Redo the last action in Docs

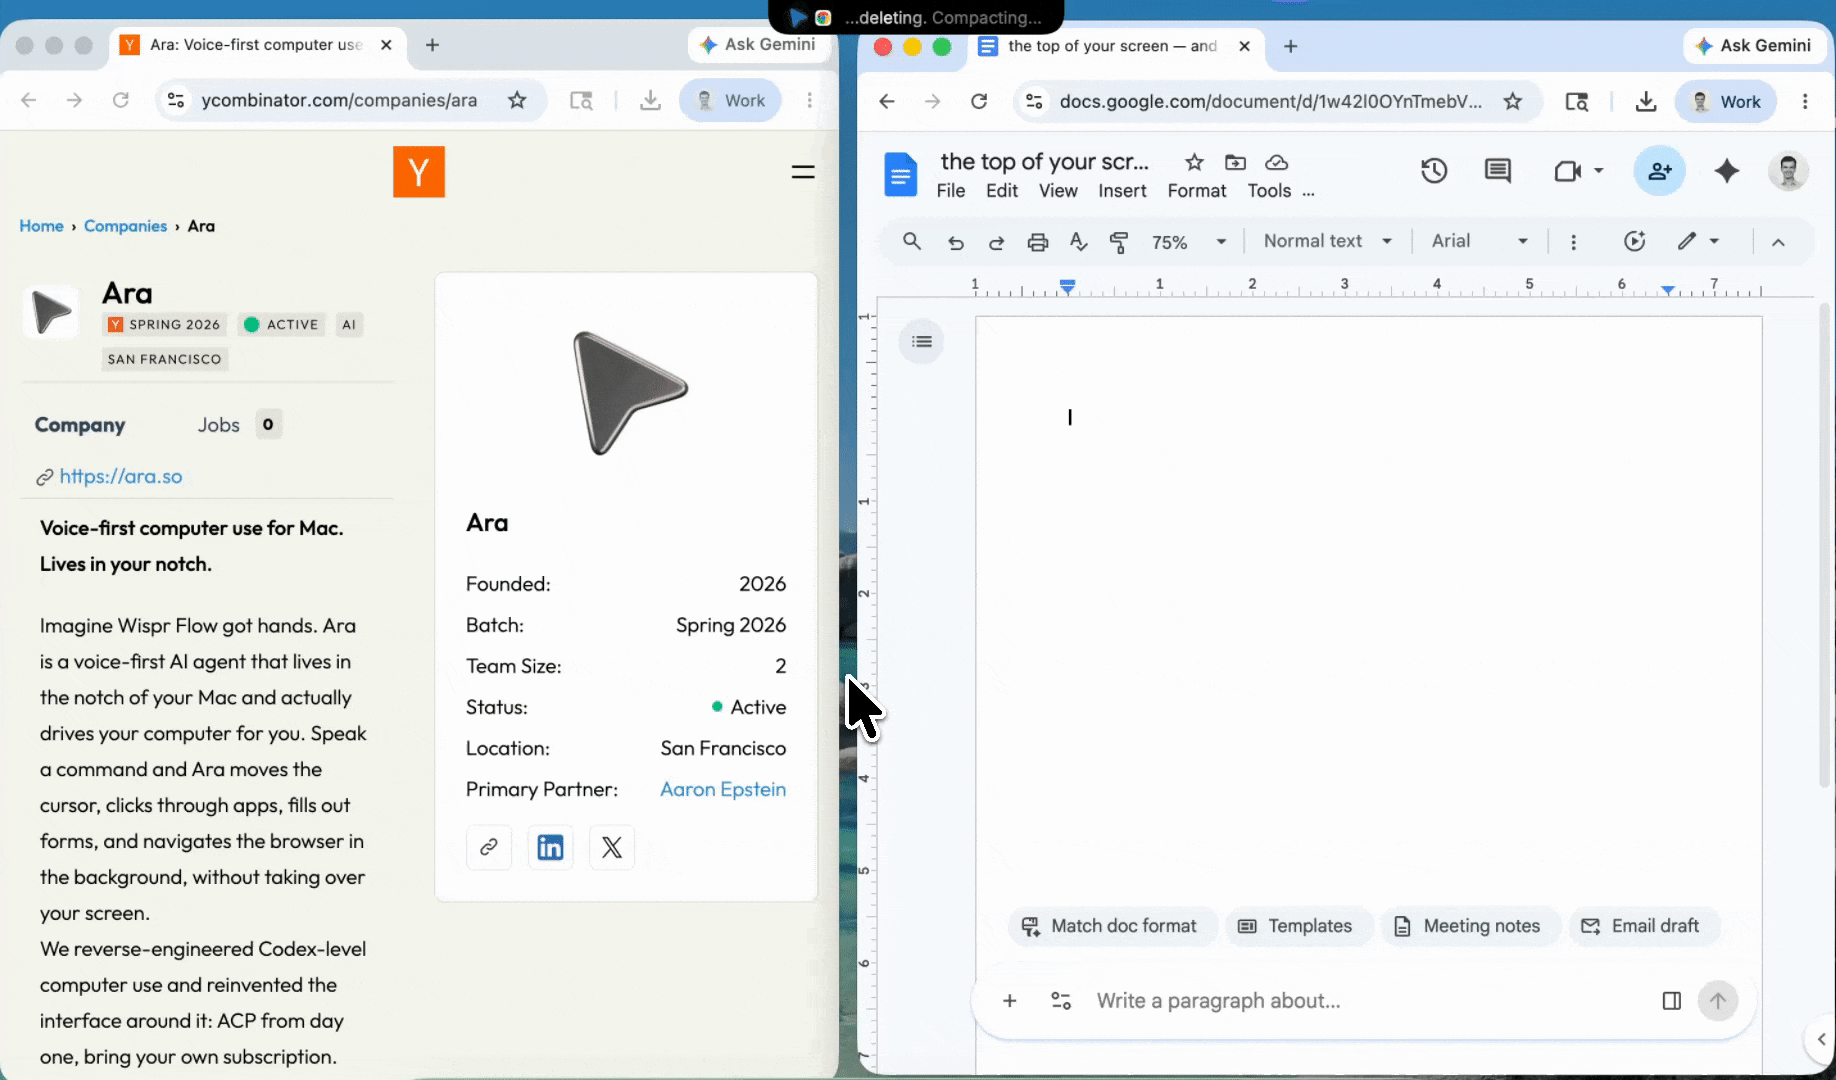tap(996, 242)
